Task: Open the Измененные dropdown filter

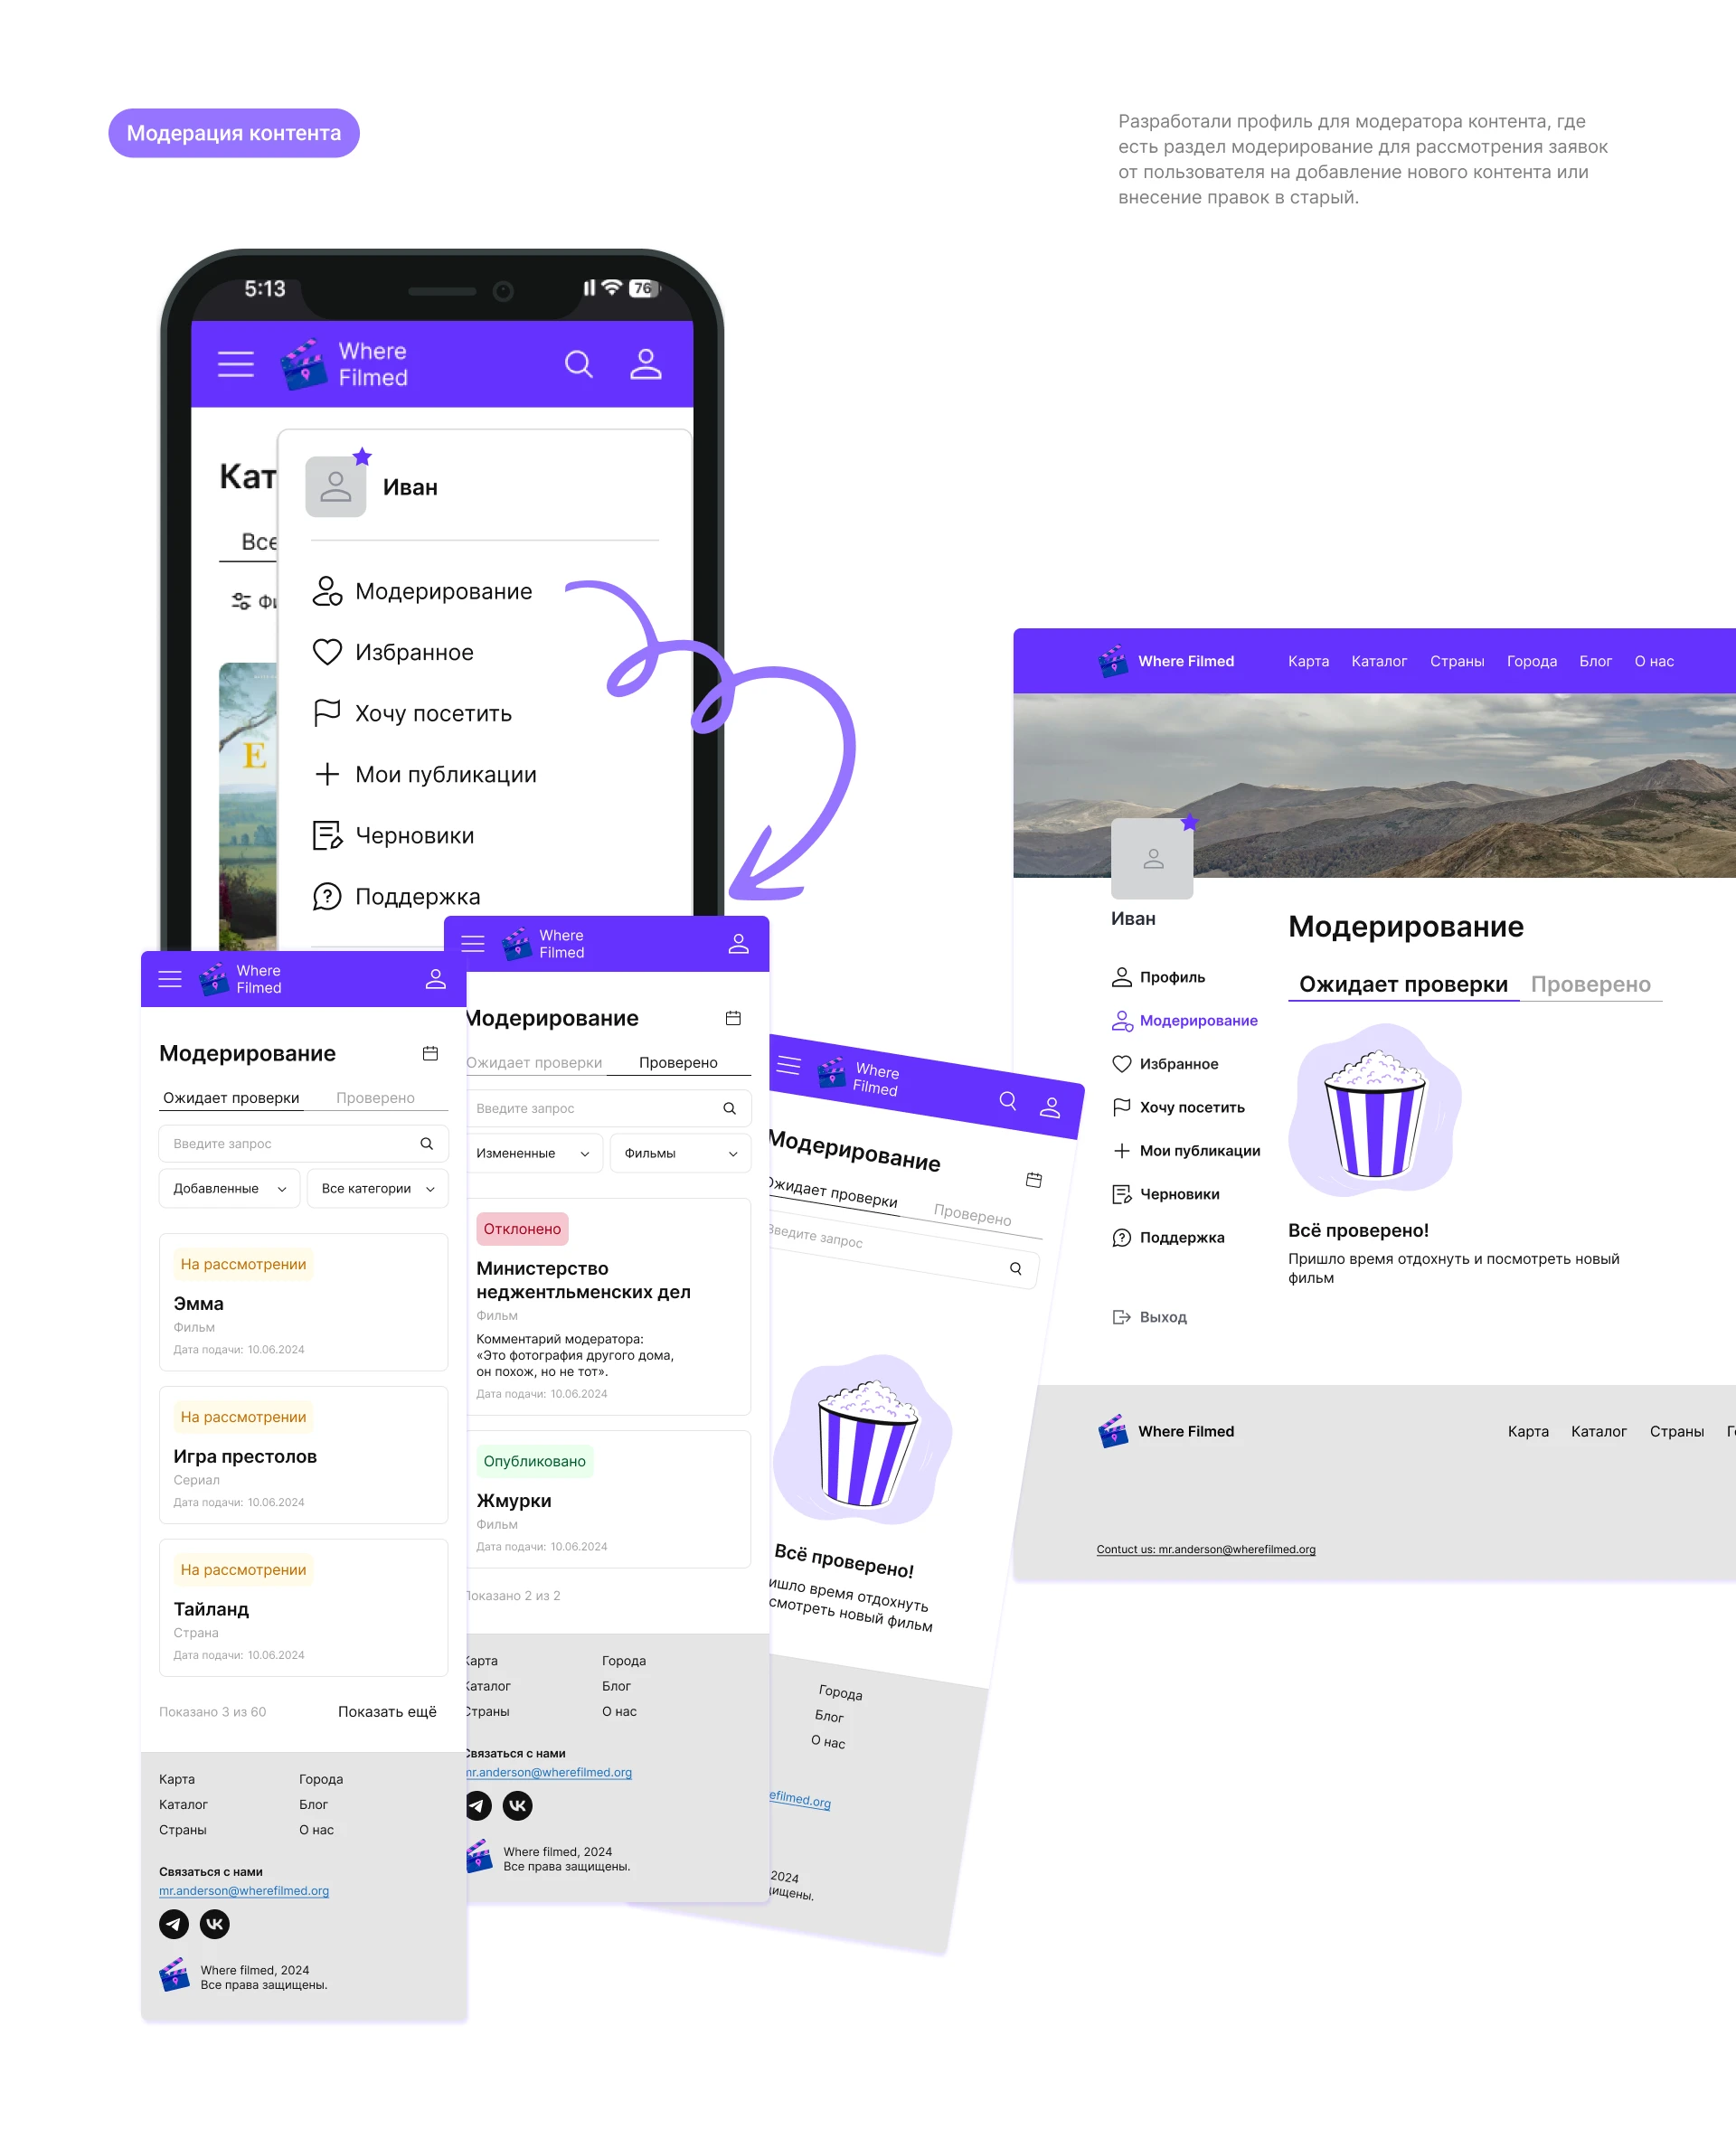Action: pyautogui.click(x=532, y=1153)
